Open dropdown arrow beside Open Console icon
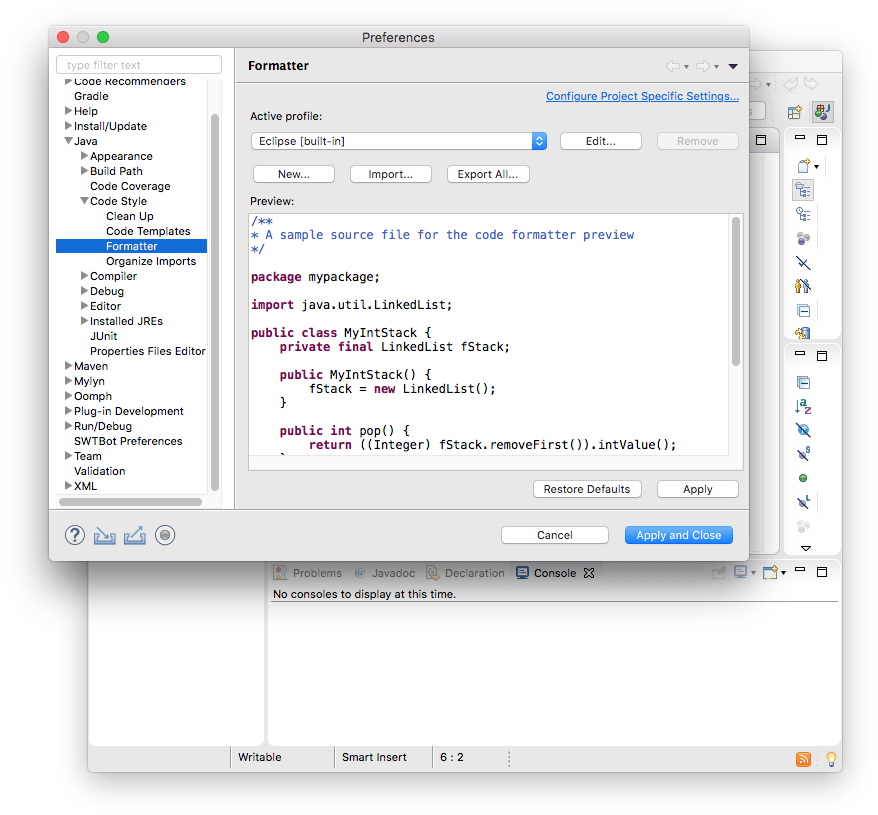 783,573
